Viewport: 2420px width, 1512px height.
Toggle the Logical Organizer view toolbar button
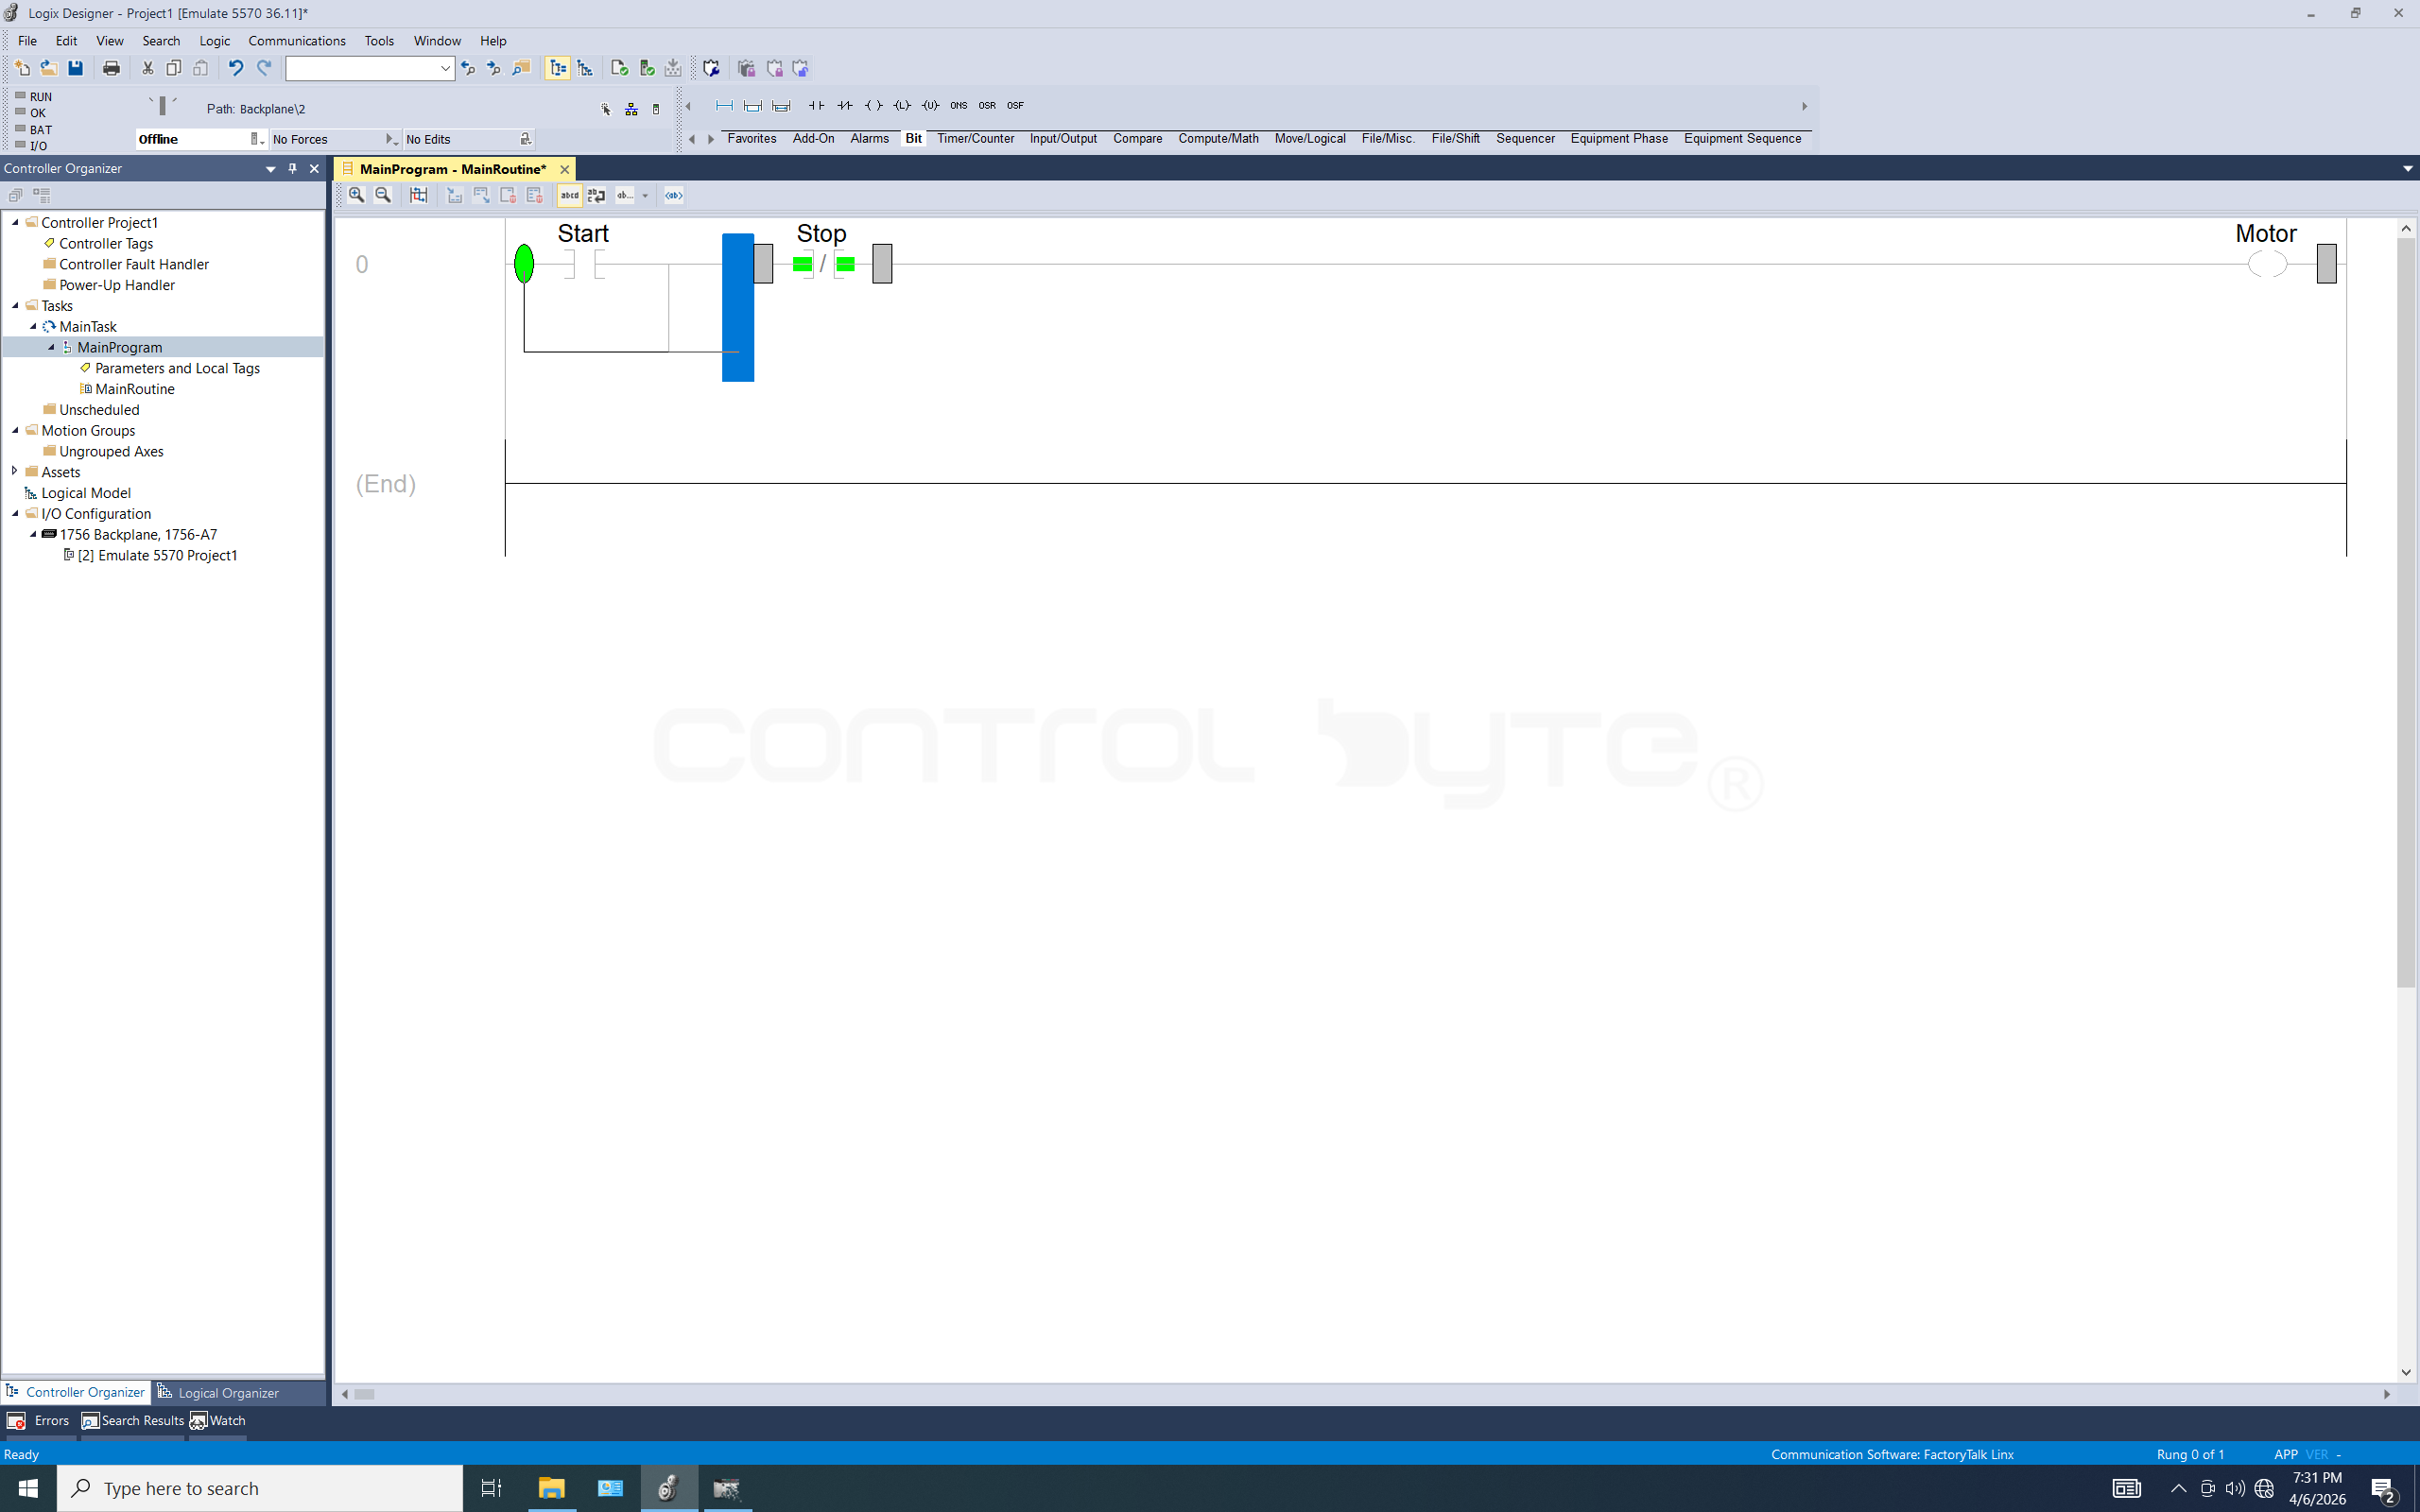pyautogui.click(x=585, y=68)
